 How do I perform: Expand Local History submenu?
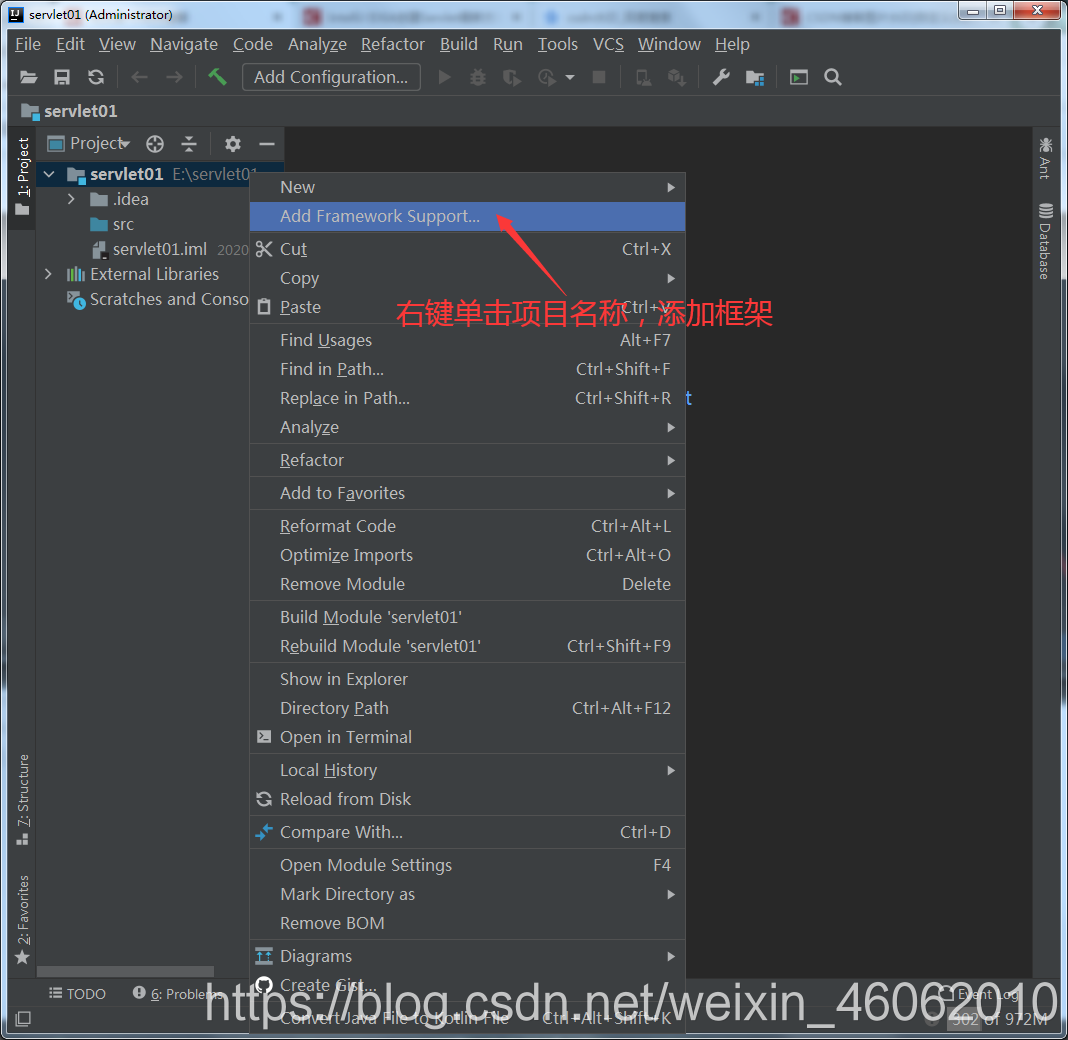(467, 770)
